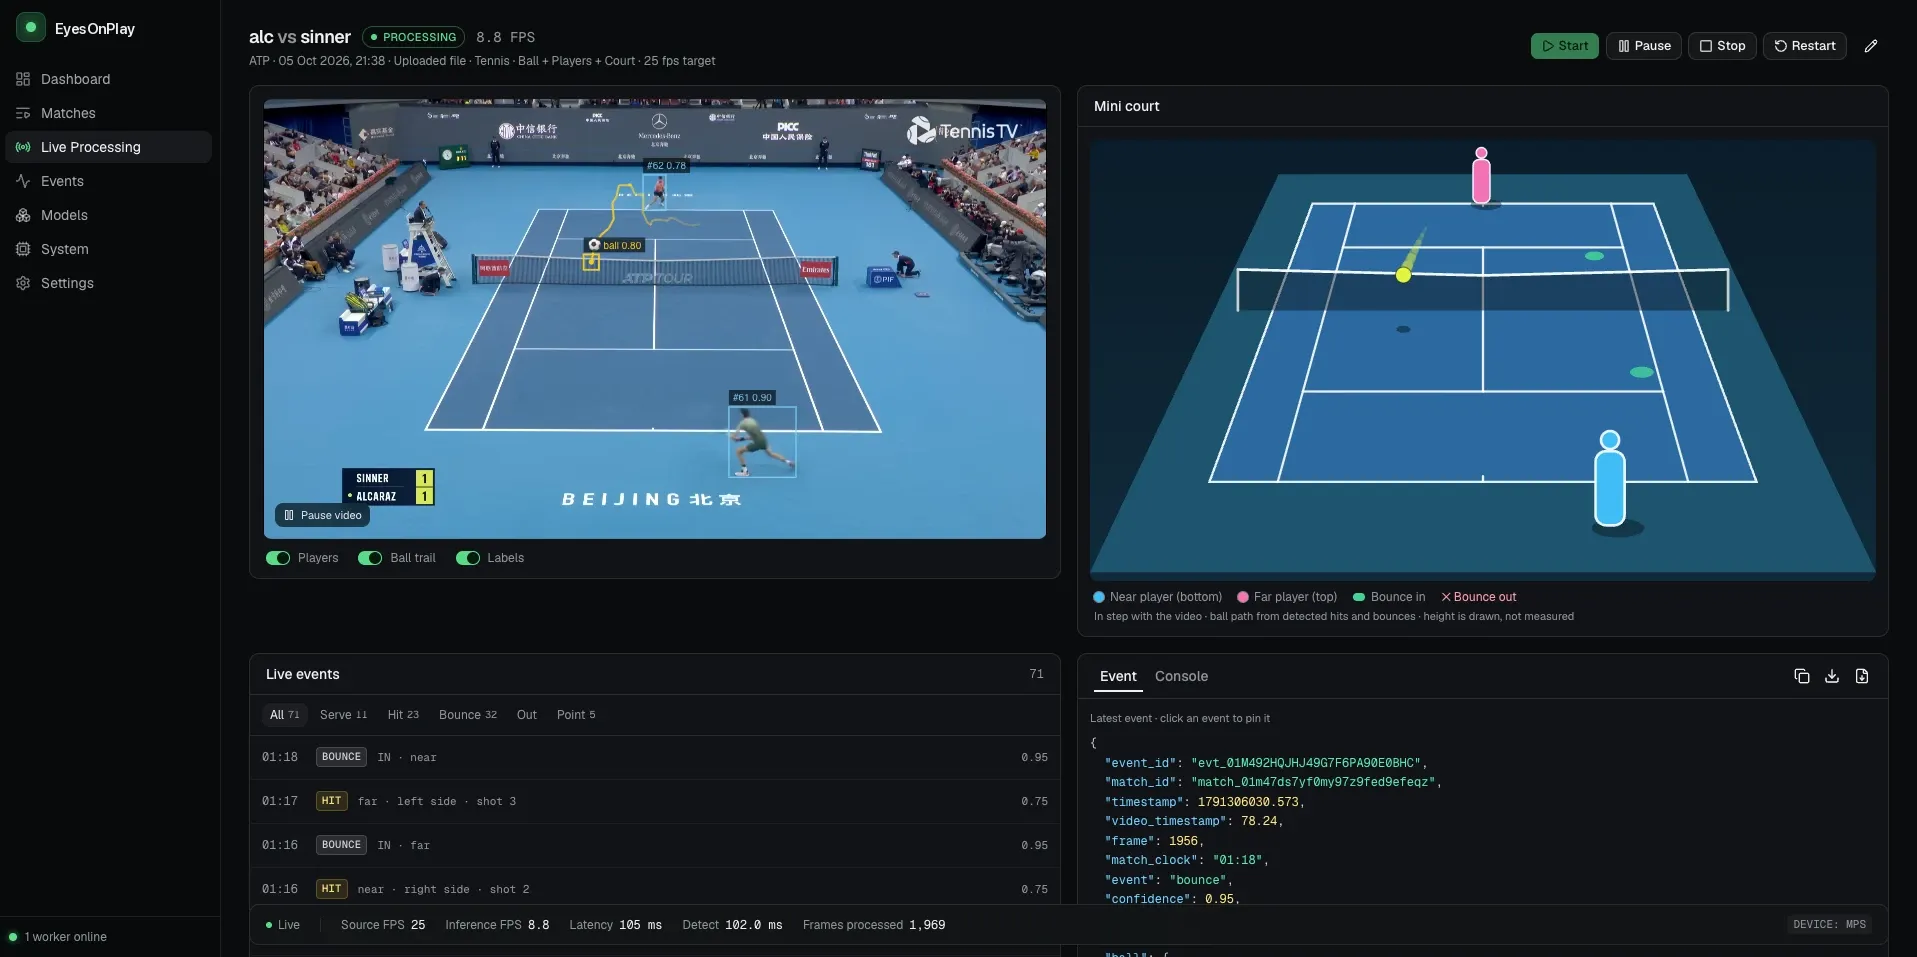Screen dimensions: 1917x957
Task: Click the Models cubes icon
Action: [23, 215]
